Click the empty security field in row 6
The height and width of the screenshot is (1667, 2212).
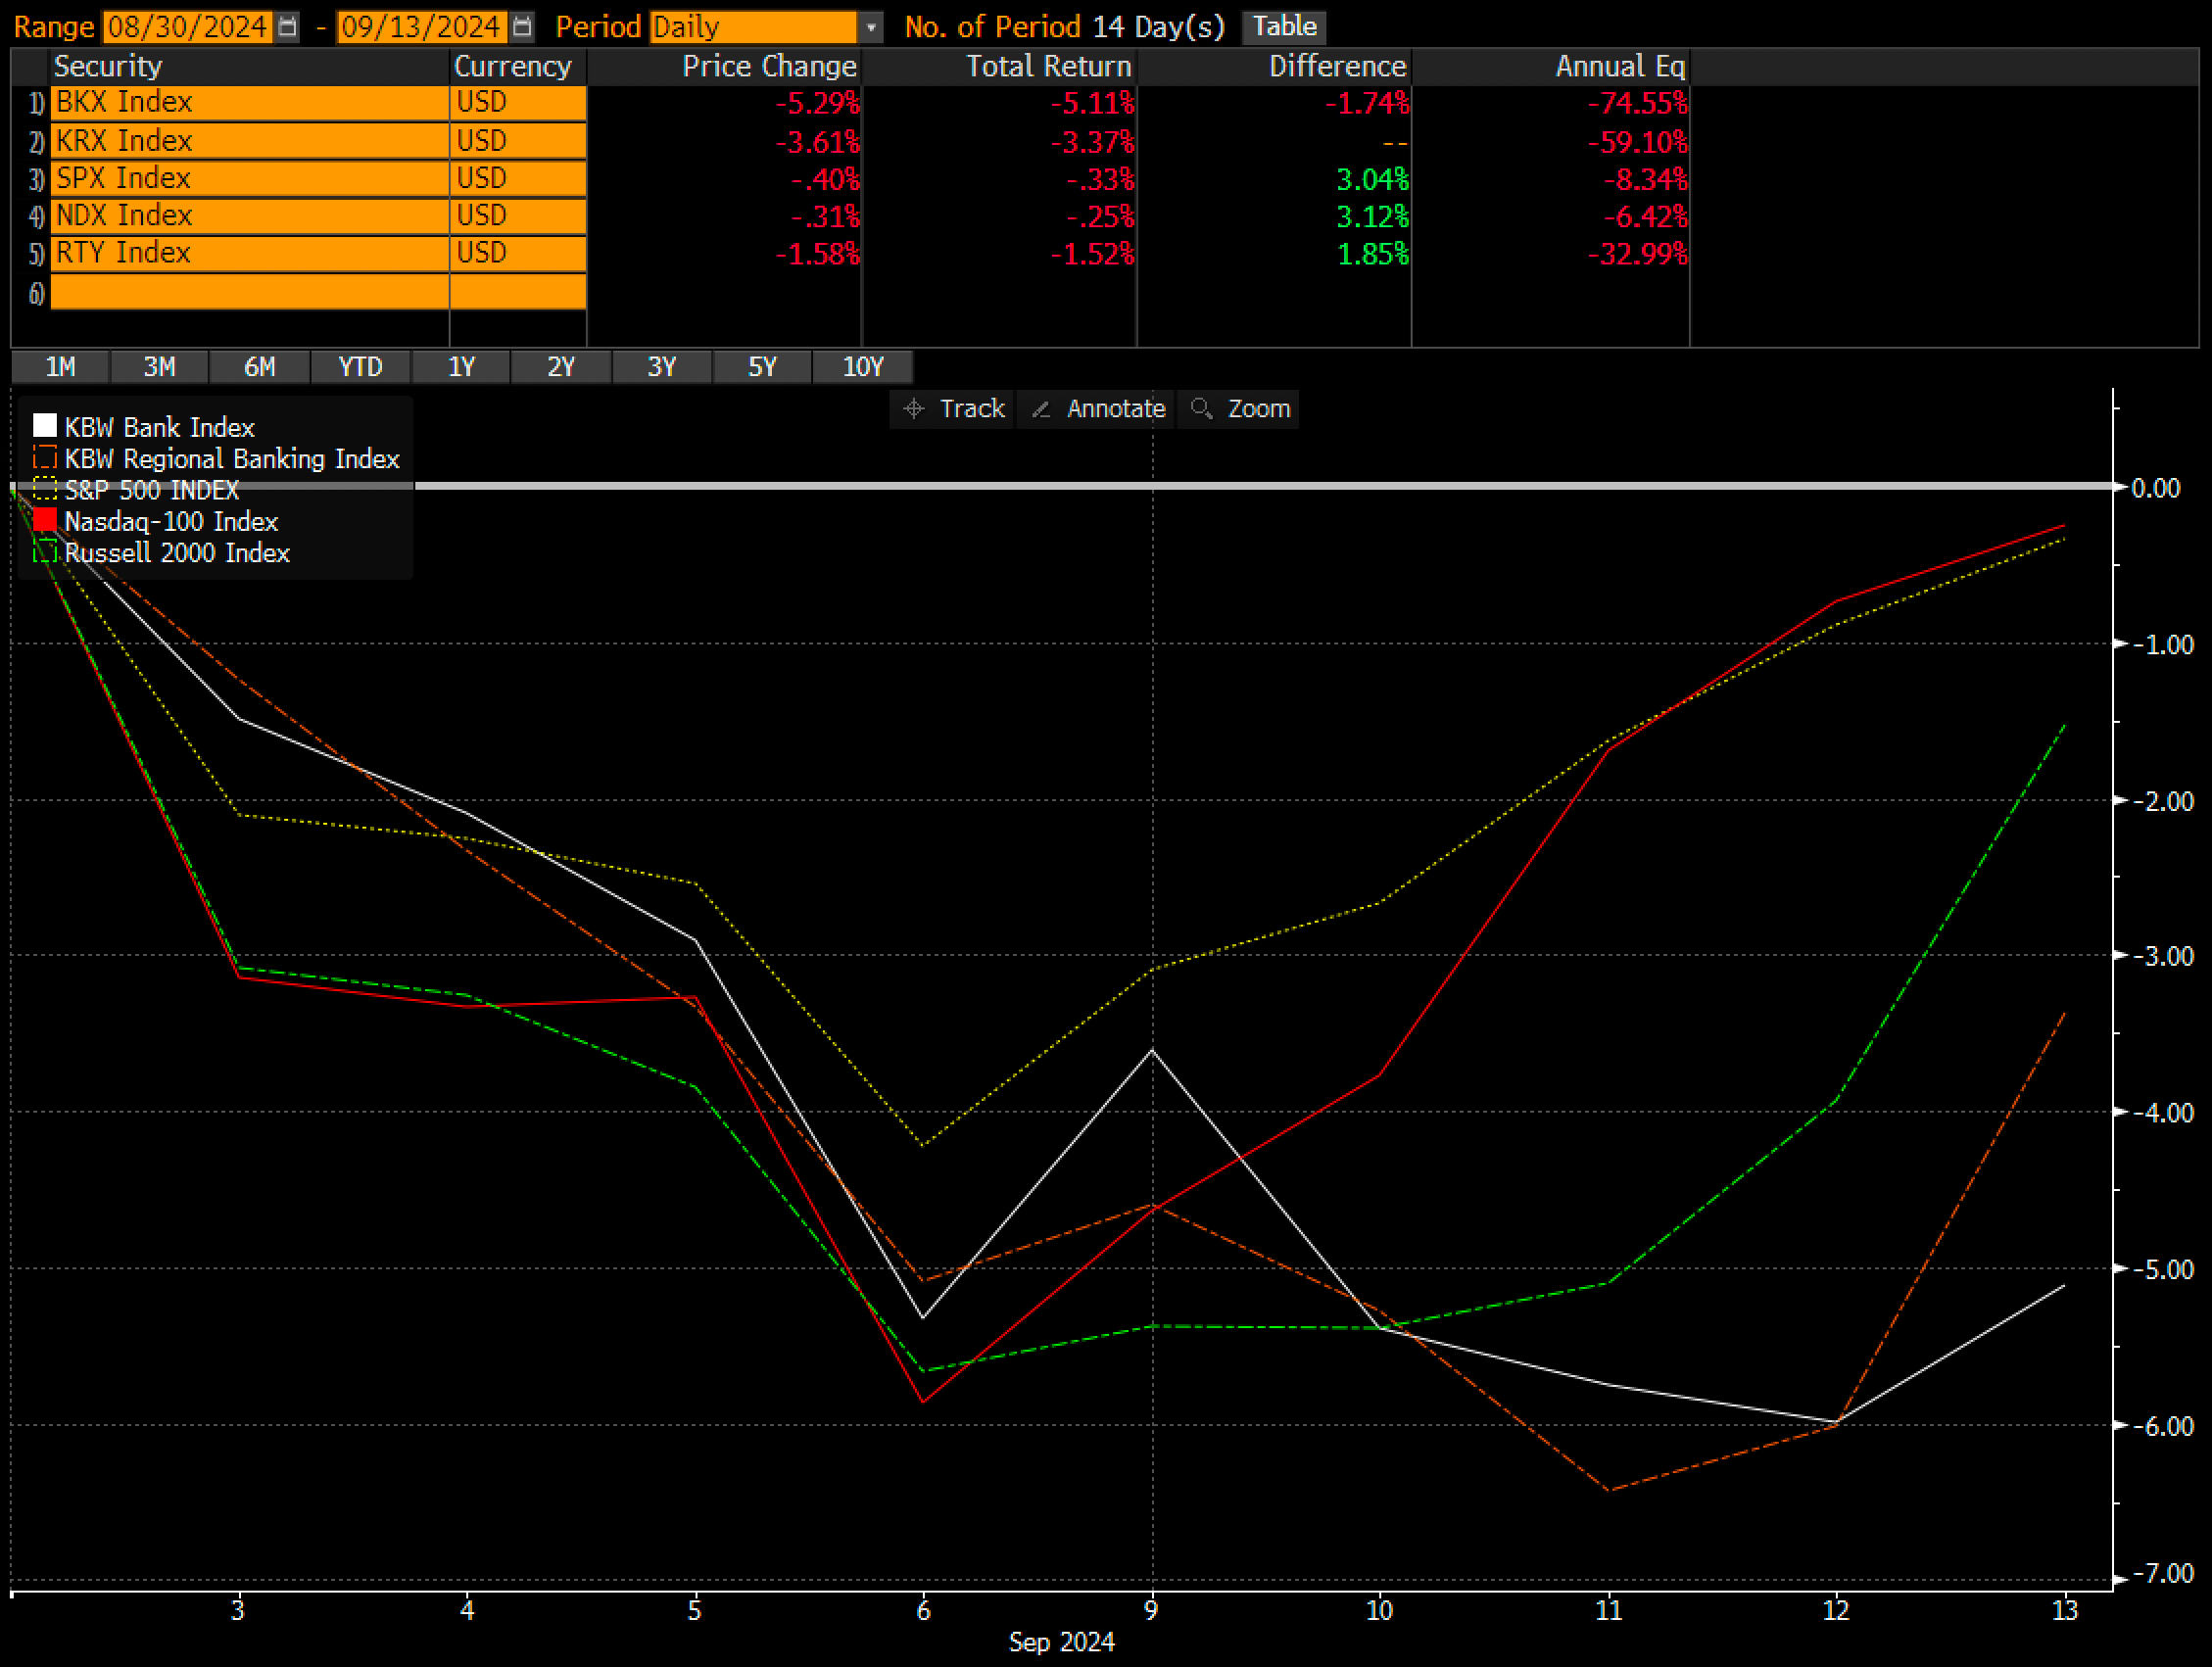point(250,292)
